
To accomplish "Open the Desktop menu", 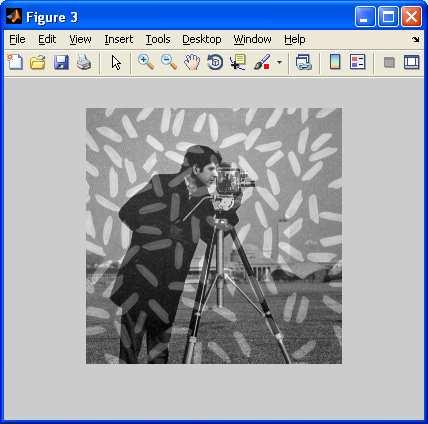I will (x=202, y=39).
